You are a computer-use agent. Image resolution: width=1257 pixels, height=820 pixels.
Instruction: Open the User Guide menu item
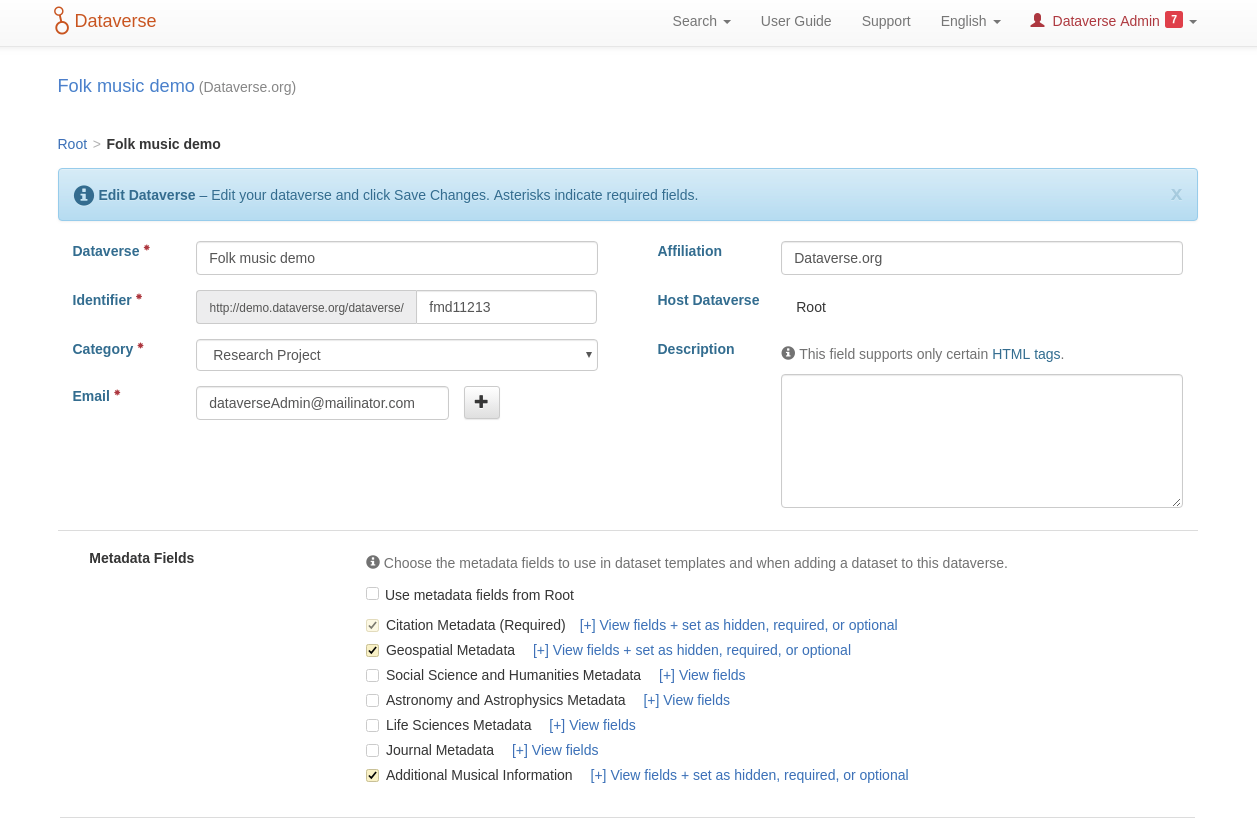coord(796,21)
